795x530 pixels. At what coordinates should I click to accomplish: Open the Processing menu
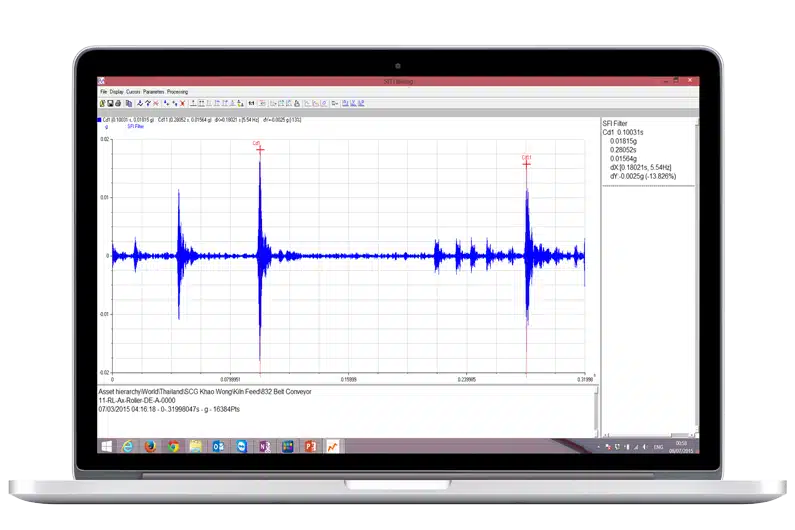pos(177,92)
